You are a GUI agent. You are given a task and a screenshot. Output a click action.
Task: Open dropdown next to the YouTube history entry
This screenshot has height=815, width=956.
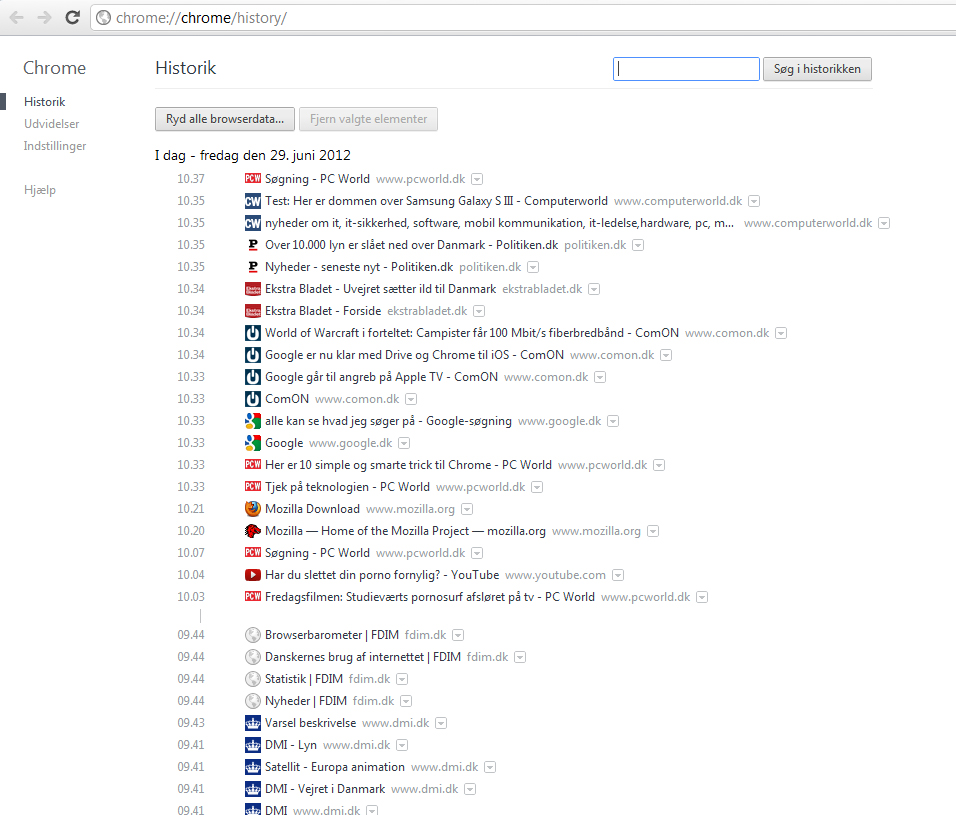(618, 575)
